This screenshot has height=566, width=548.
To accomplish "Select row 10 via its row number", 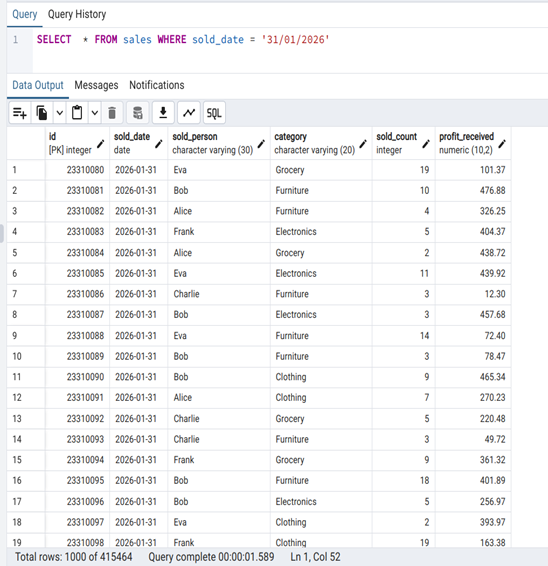I will 26,356.
